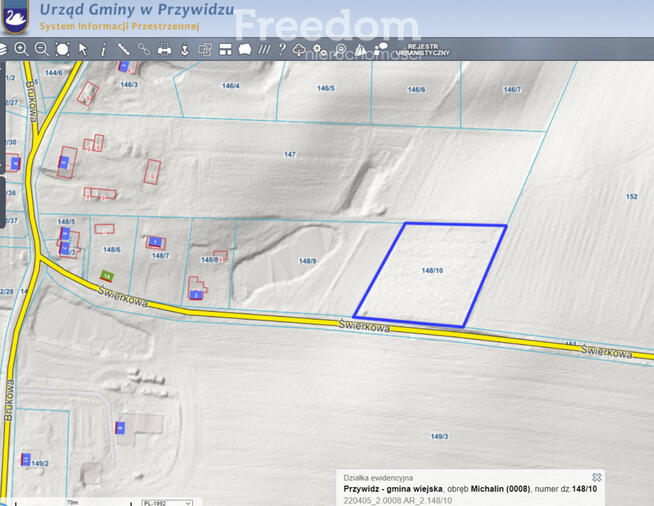The image size is (654, 506).
Task: Click the cloud download icon
Action: click(x=299, y=48)
